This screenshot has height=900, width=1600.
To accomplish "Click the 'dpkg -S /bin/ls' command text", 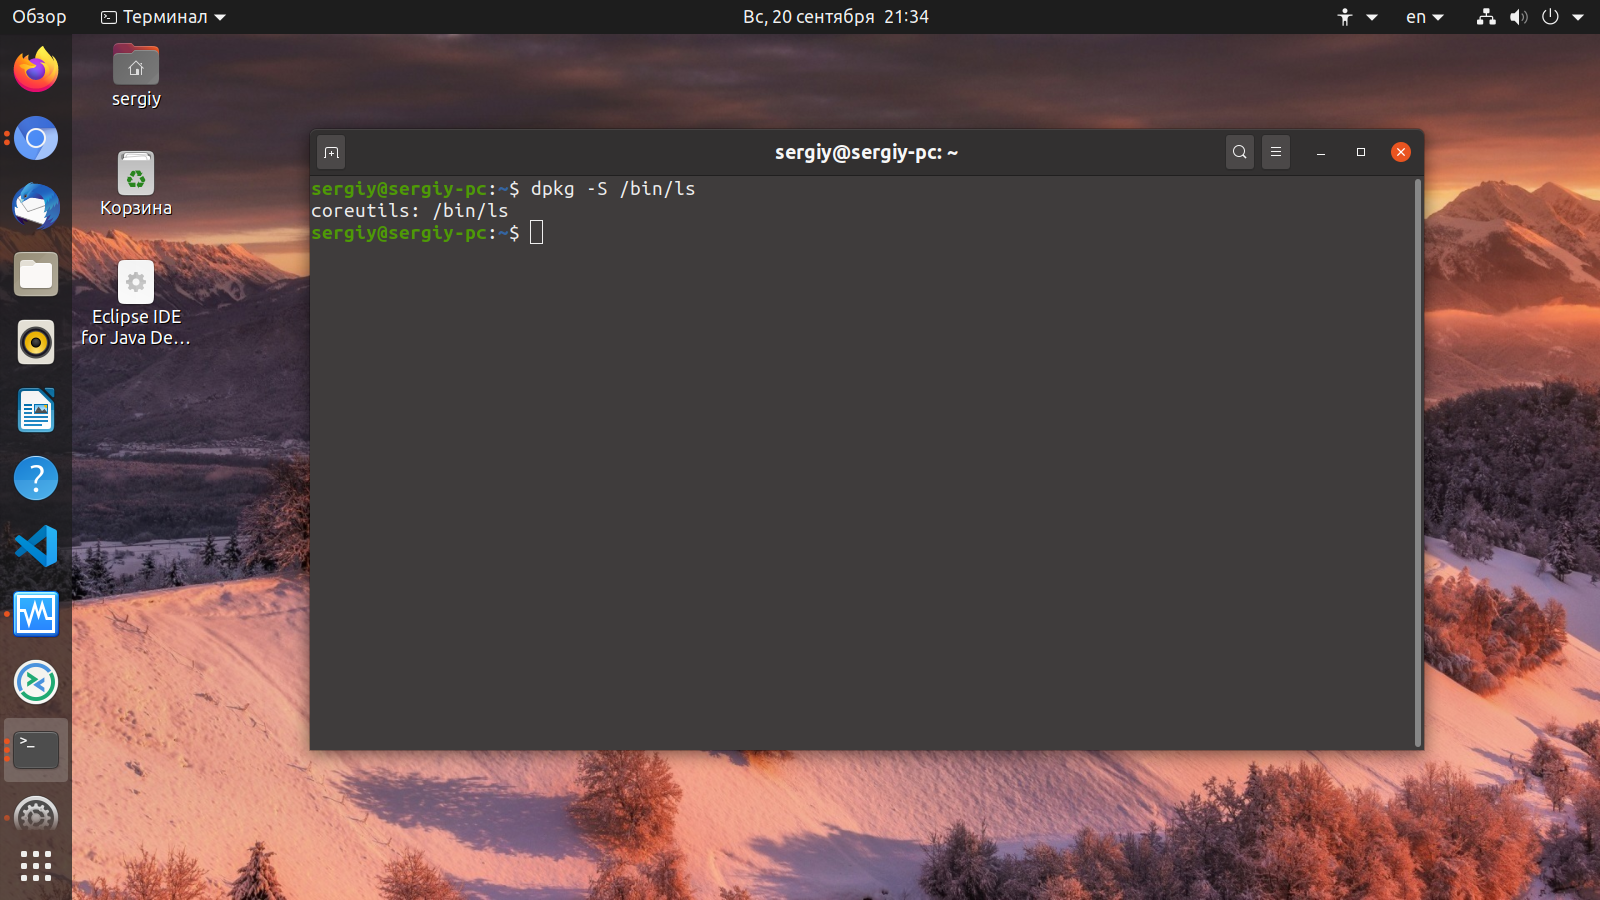I will tap(613, 189).
